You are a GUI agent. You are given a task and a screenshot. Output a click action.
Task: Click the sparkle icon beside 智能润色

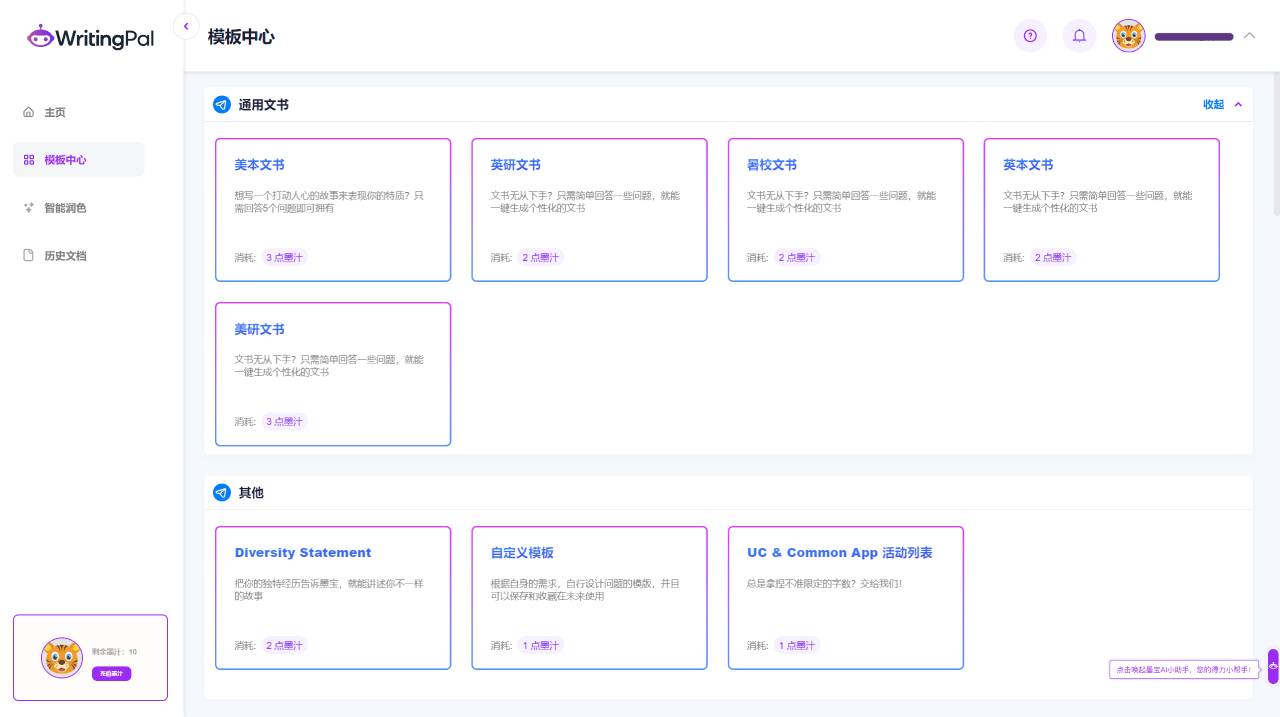(x=30, y=208)
